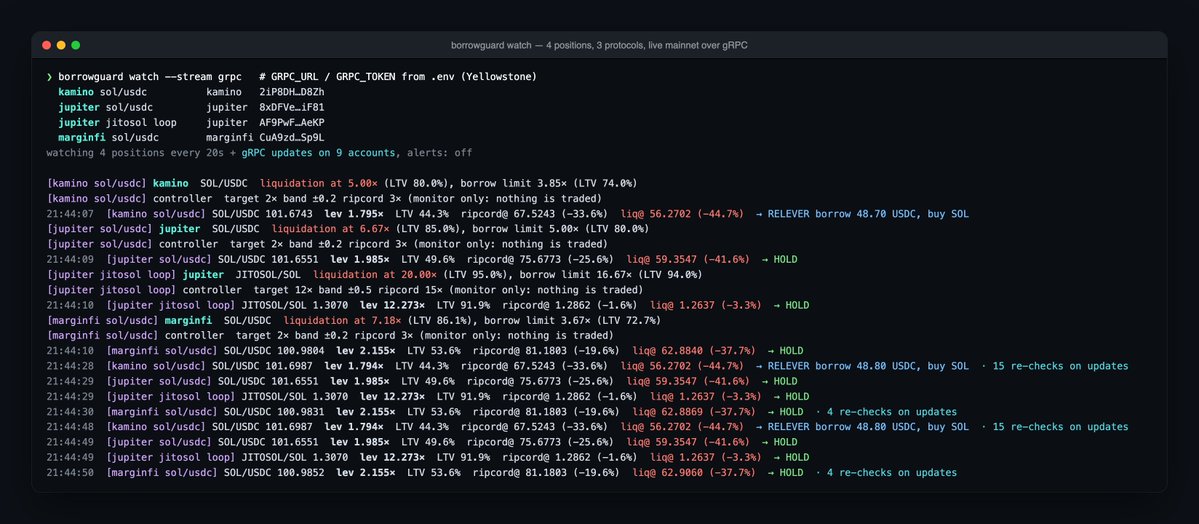
Task: Click 'borrow limit 3.85×' text
Action: (x=514, y=184)
